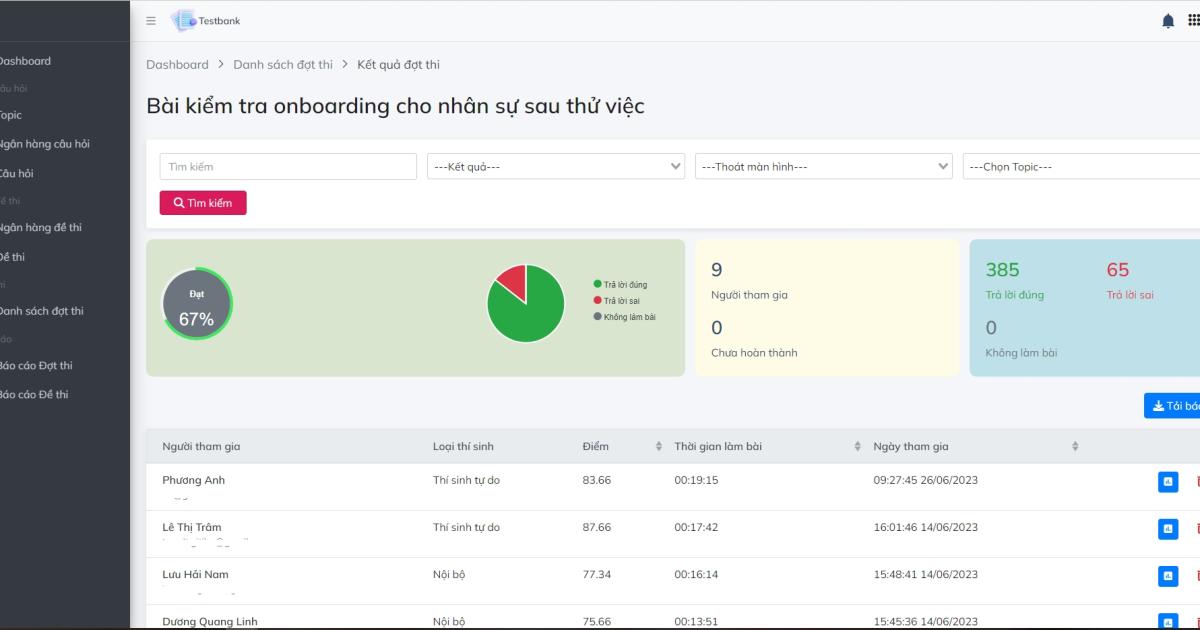
Task: Open the Chọn Topic dropdown
Action: [x=1080, y=166]
